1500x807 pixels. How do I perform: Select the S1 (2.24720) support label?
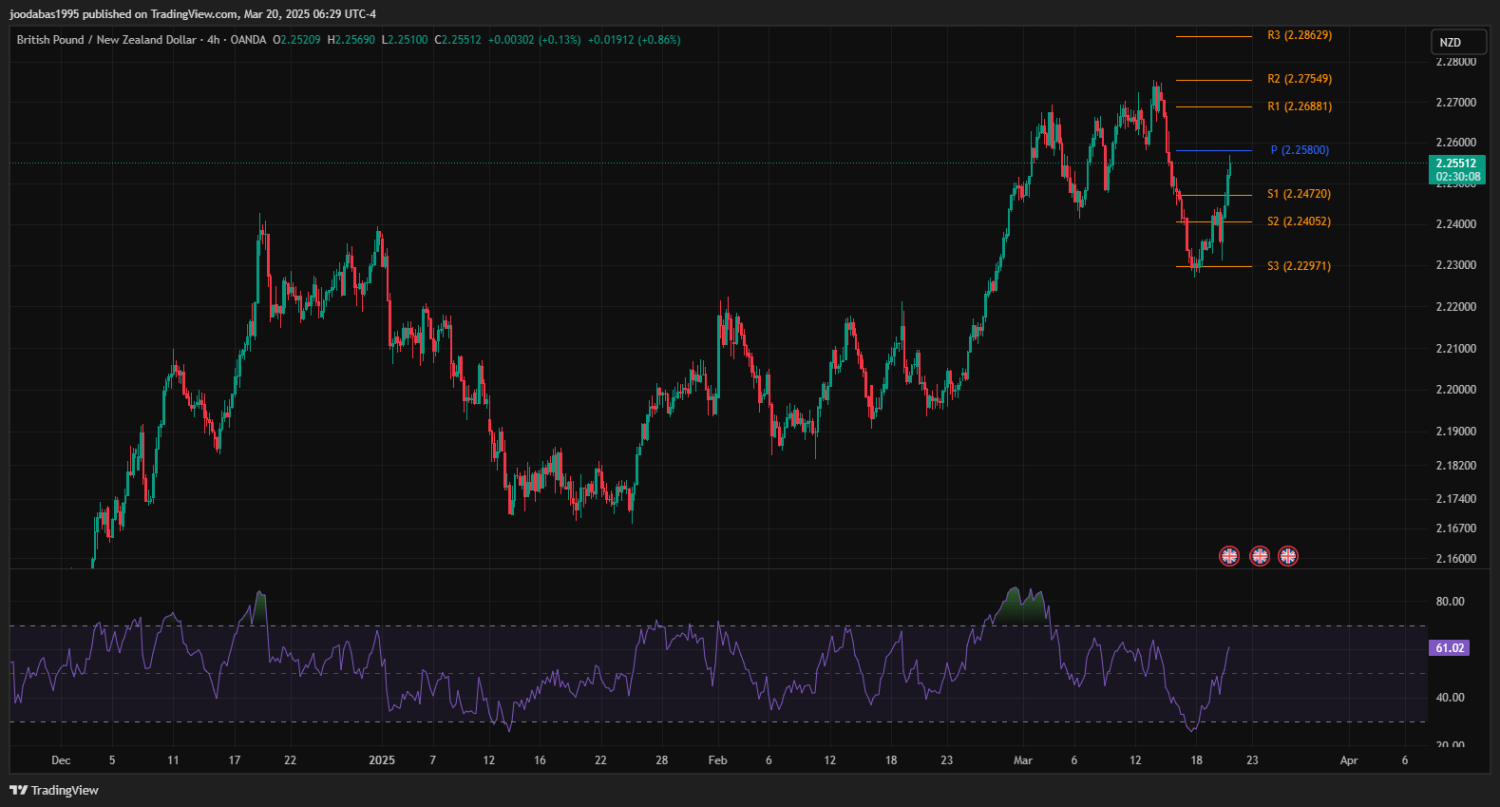tap(1299, 193)
